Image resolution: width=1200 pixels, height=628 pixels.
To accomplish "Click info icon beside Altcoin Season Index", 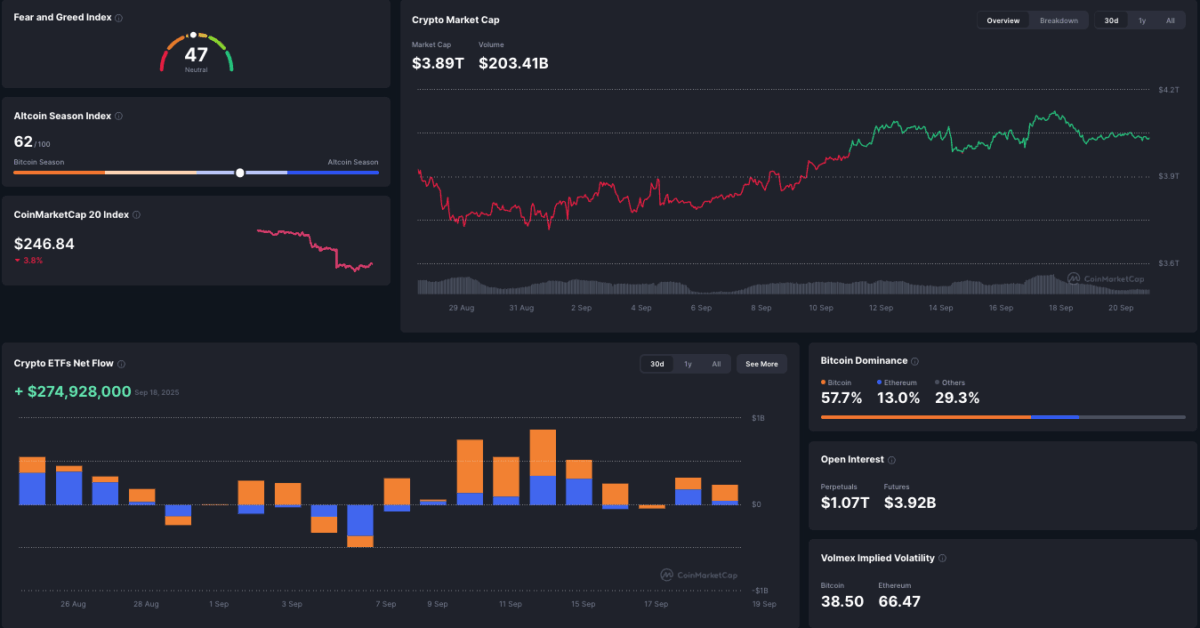I will (x=119, y=116).
